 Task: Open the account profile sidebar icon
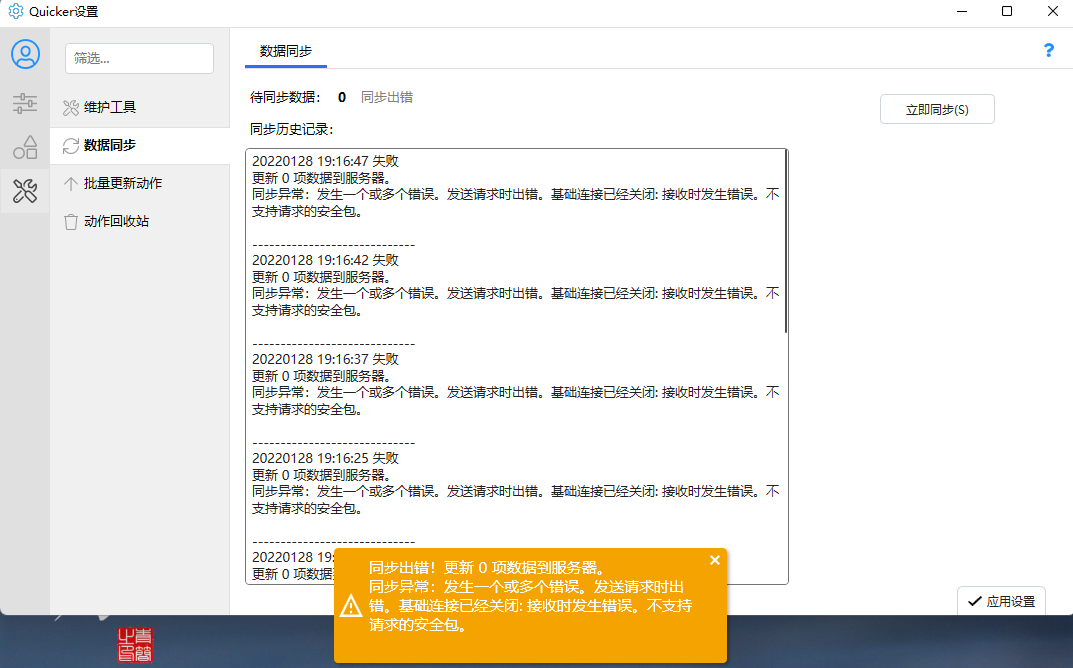[x=25, y=54]
